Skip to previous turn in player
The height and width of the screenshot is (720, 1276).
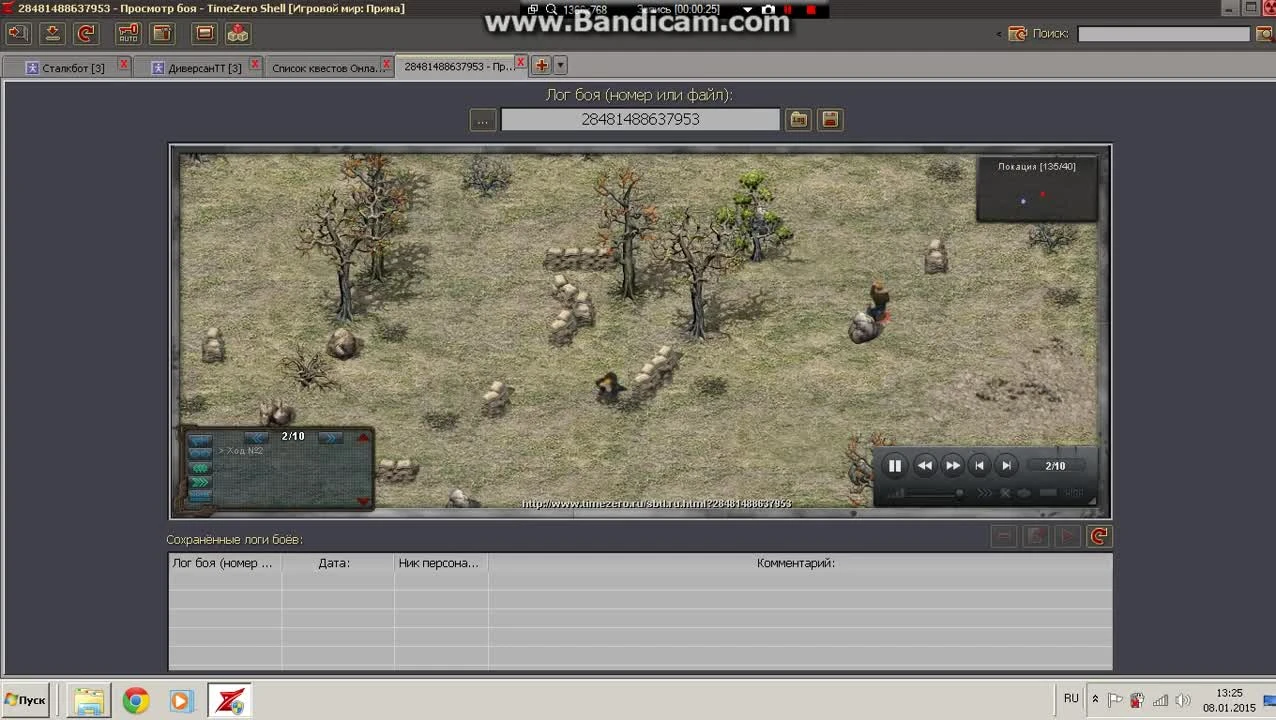(x=980, y=466)
